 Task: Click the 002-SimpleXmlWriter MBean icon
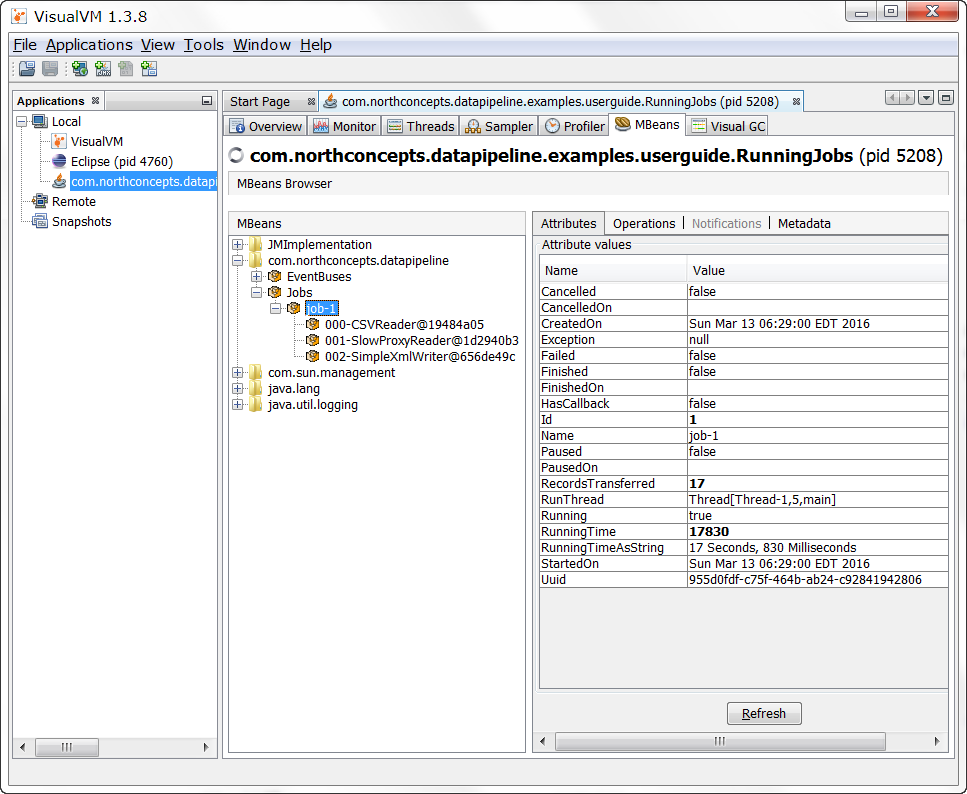click(313, 356)
